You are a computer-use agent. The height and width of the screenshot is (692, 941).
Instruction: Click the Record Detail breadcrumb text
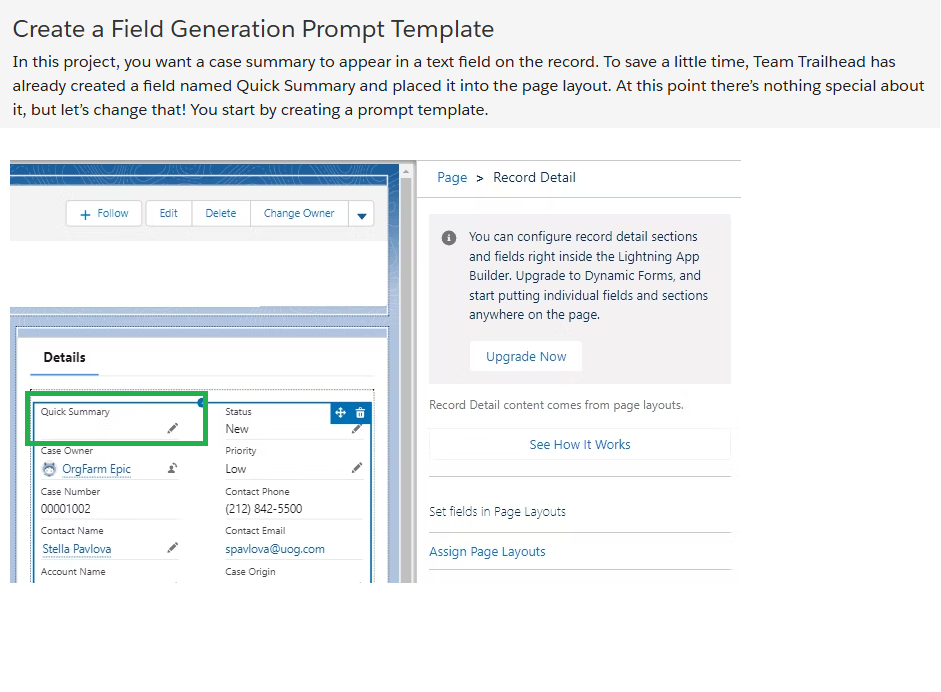click(534, 178)
